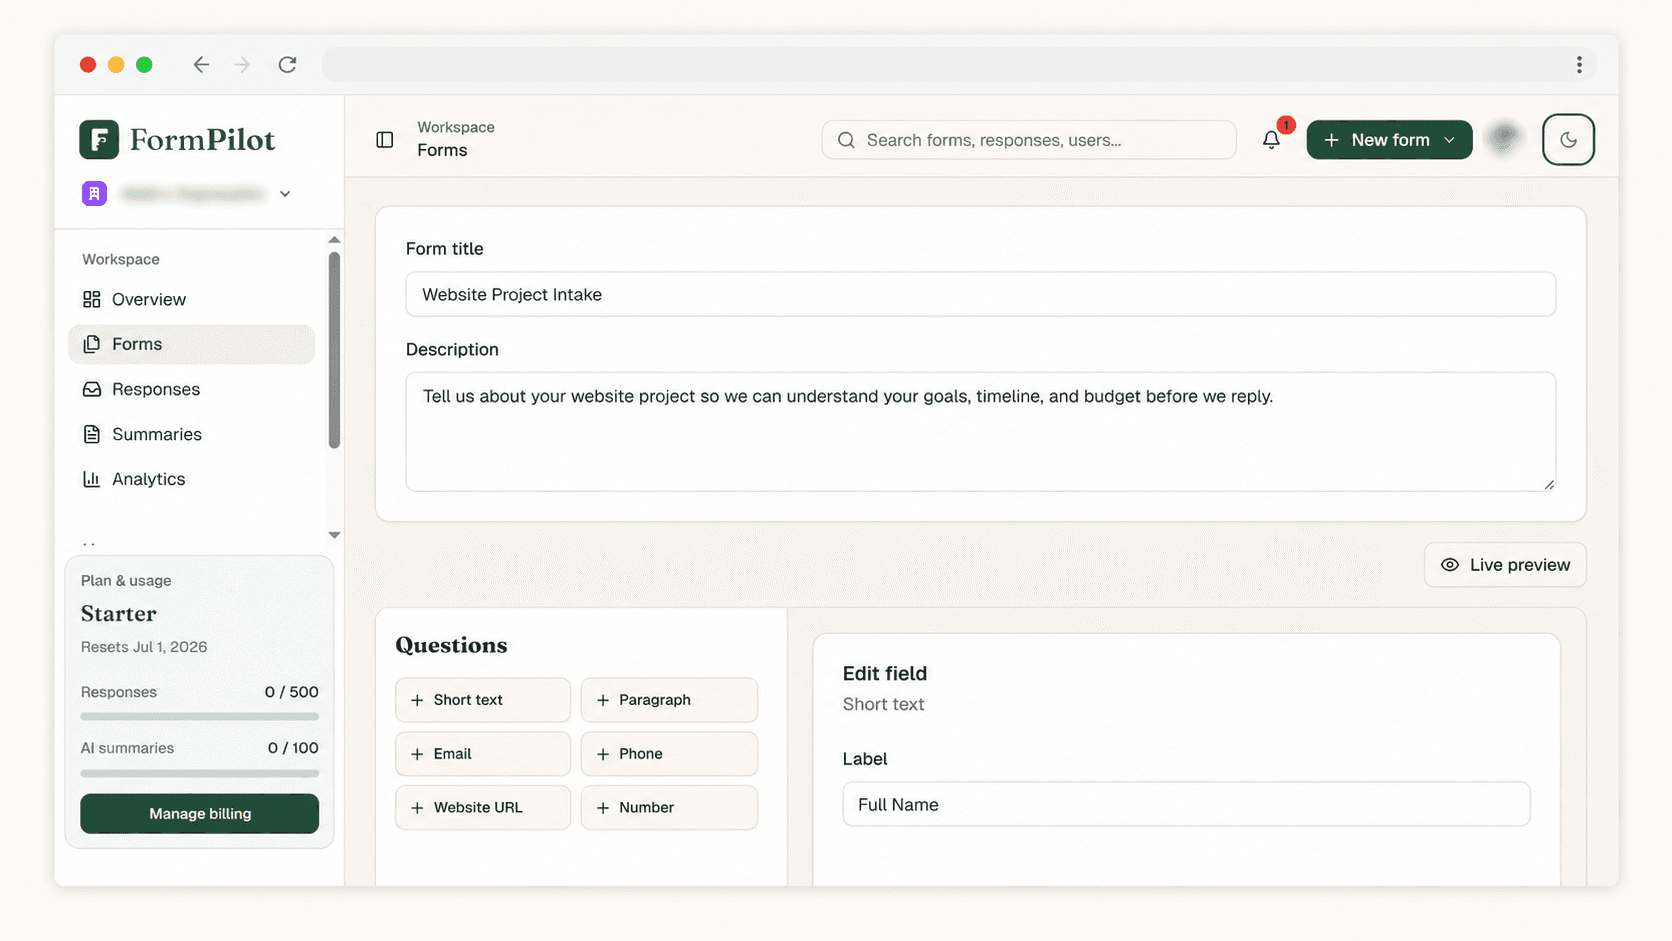The width and height of the screenshot is (1672, 941).
Task: Reload the browser page
Action: pyautogui.click(x=287, y=65)
